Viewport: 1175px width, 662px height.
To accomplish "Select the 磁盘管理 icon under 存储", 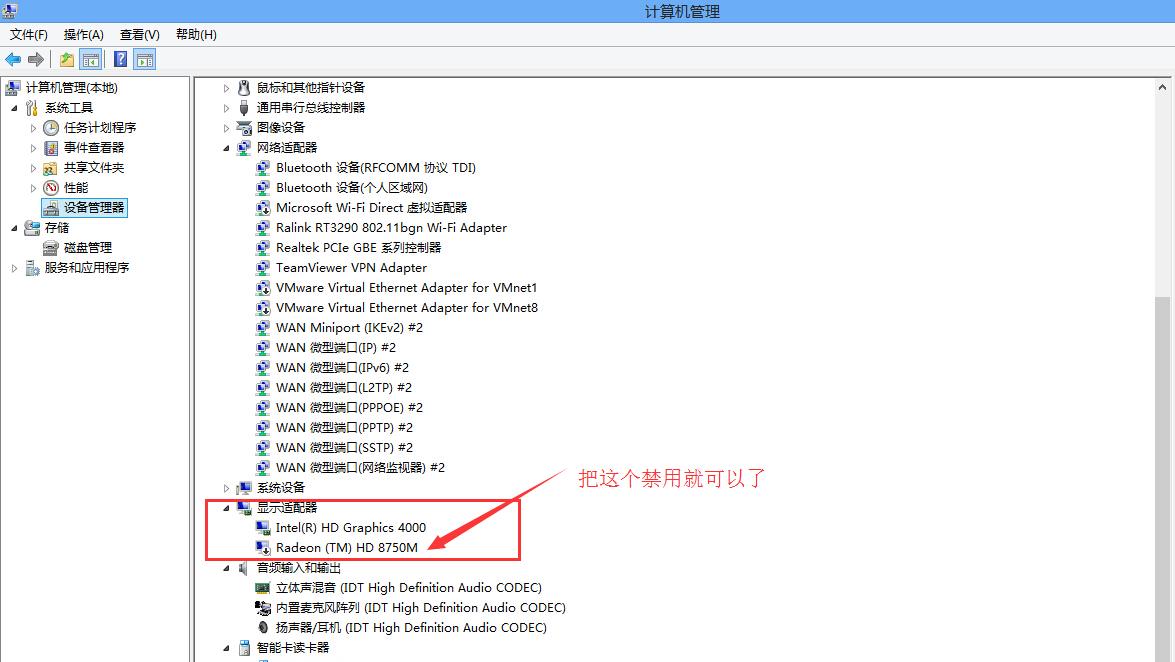I will [82, 247].
